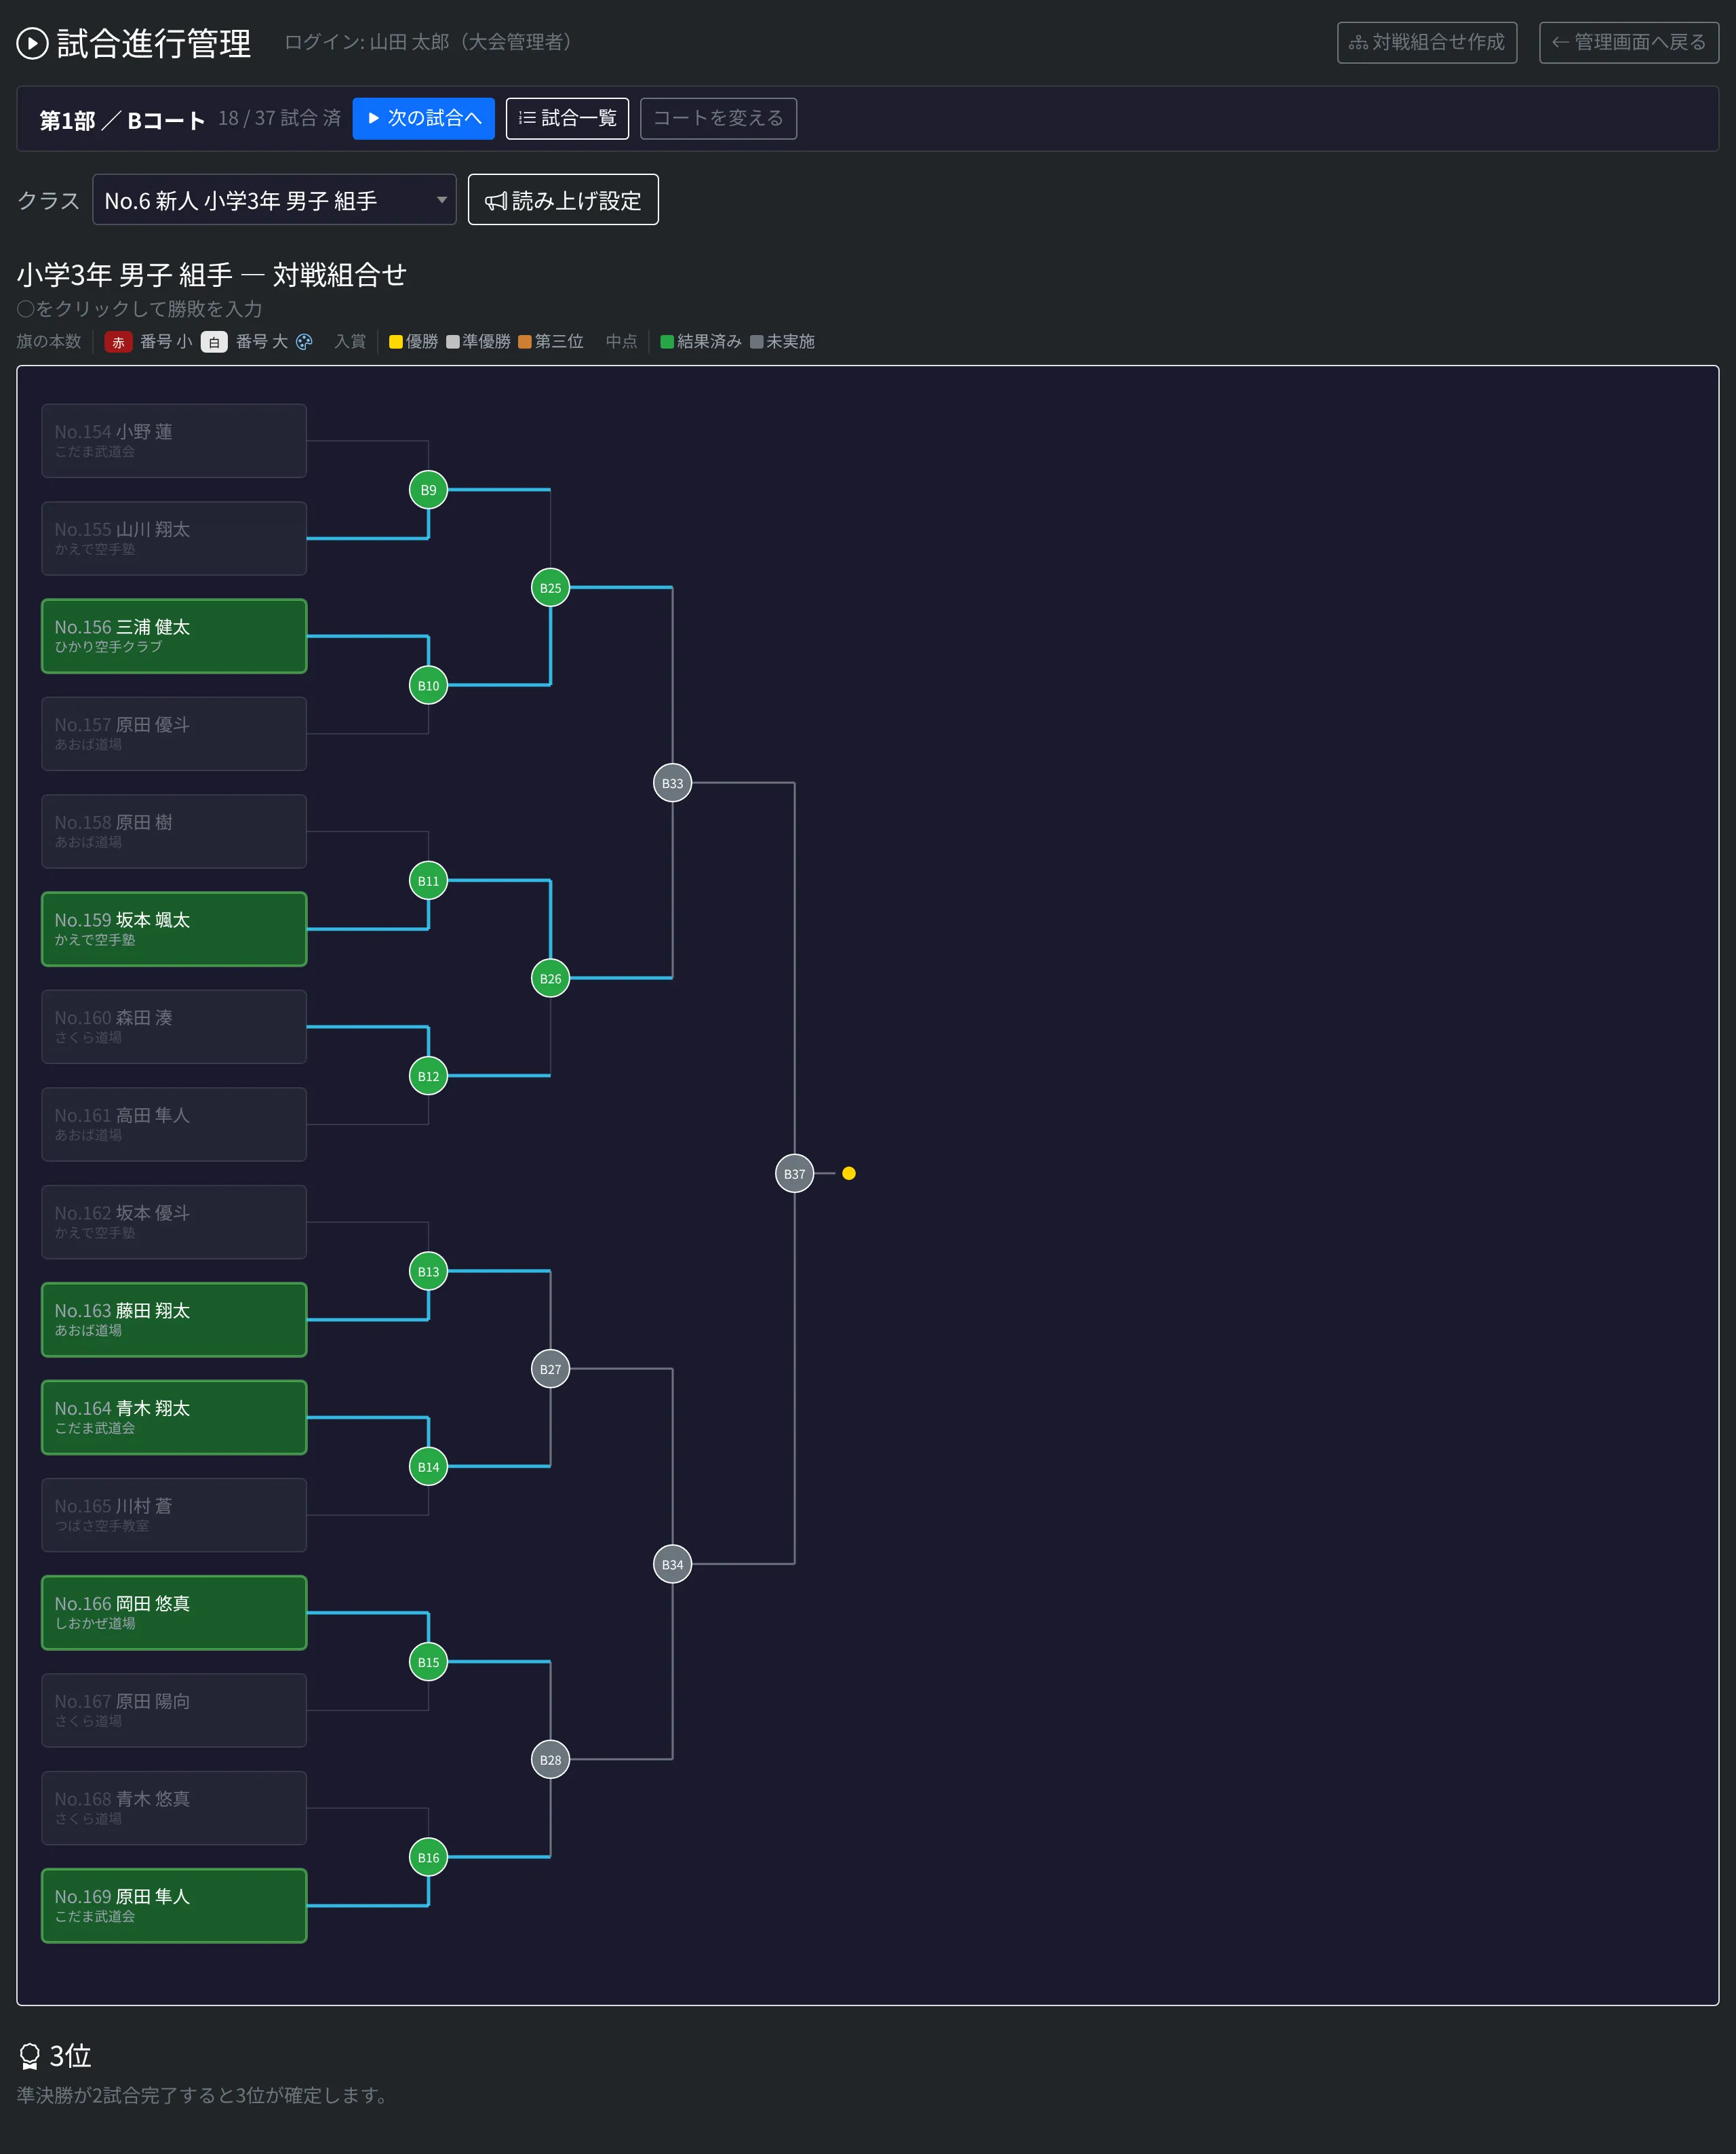Enter result for pending match B28
1736x2154 pixels.
click(x=550, y=1760)
